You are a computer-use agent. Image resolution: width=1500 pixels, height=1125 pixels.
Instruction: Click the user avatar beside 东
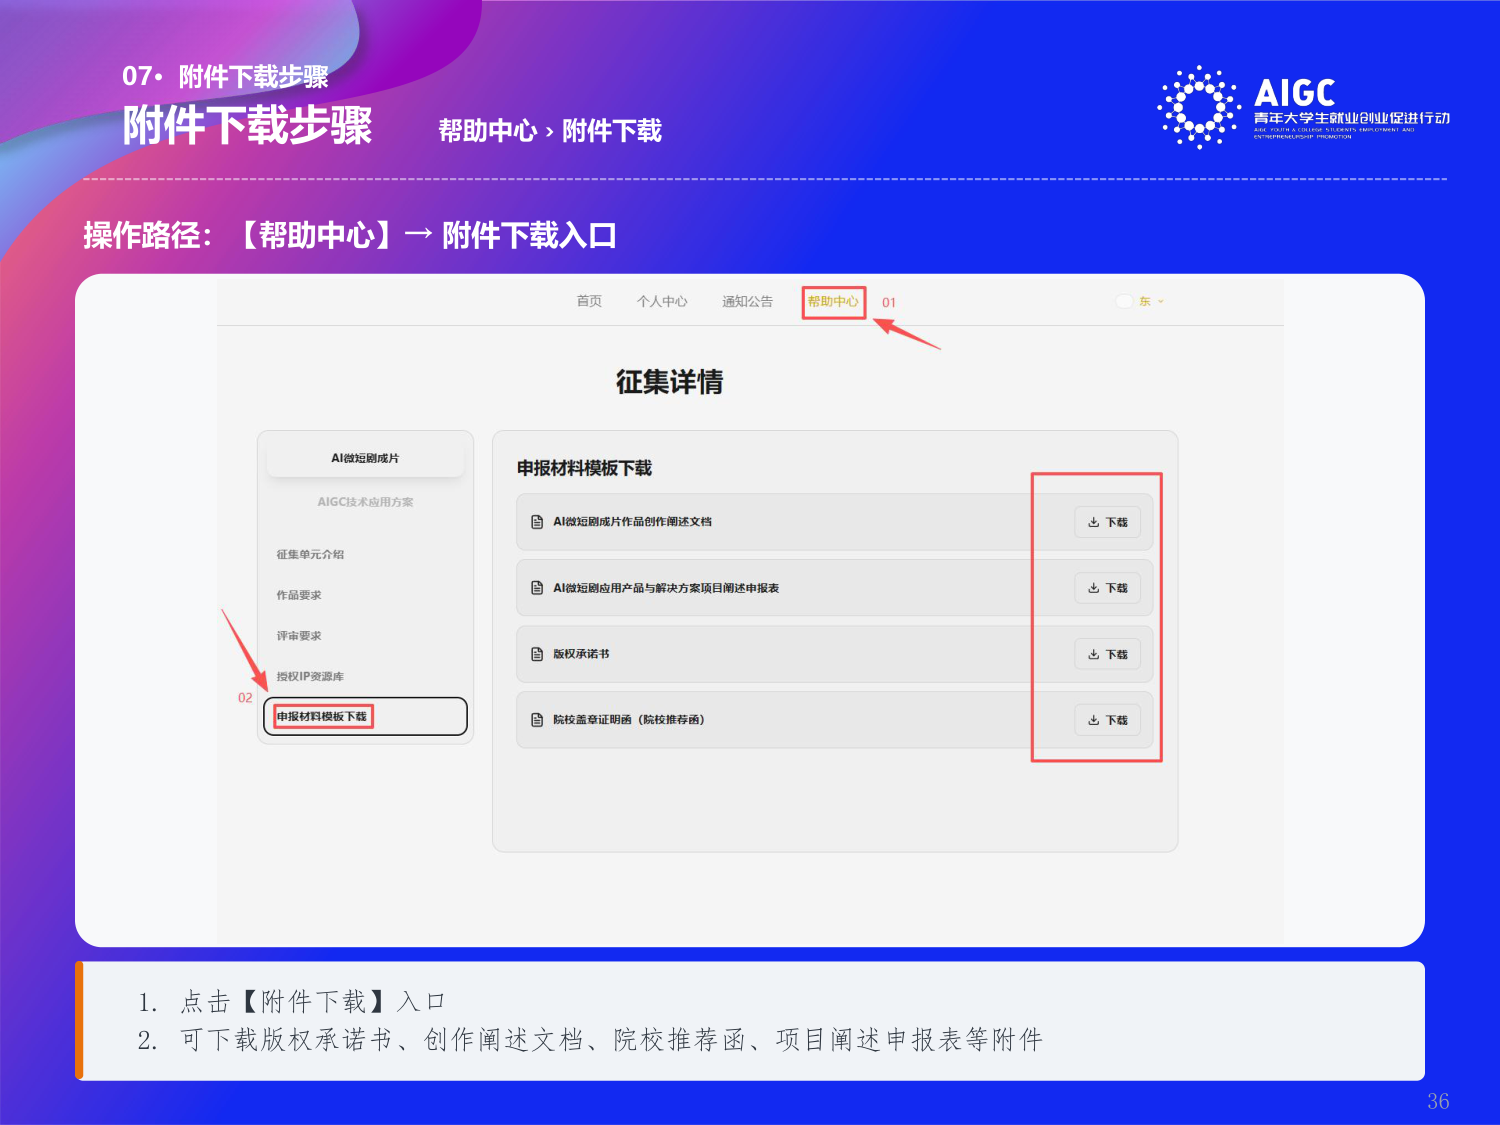pos(1124,301)
